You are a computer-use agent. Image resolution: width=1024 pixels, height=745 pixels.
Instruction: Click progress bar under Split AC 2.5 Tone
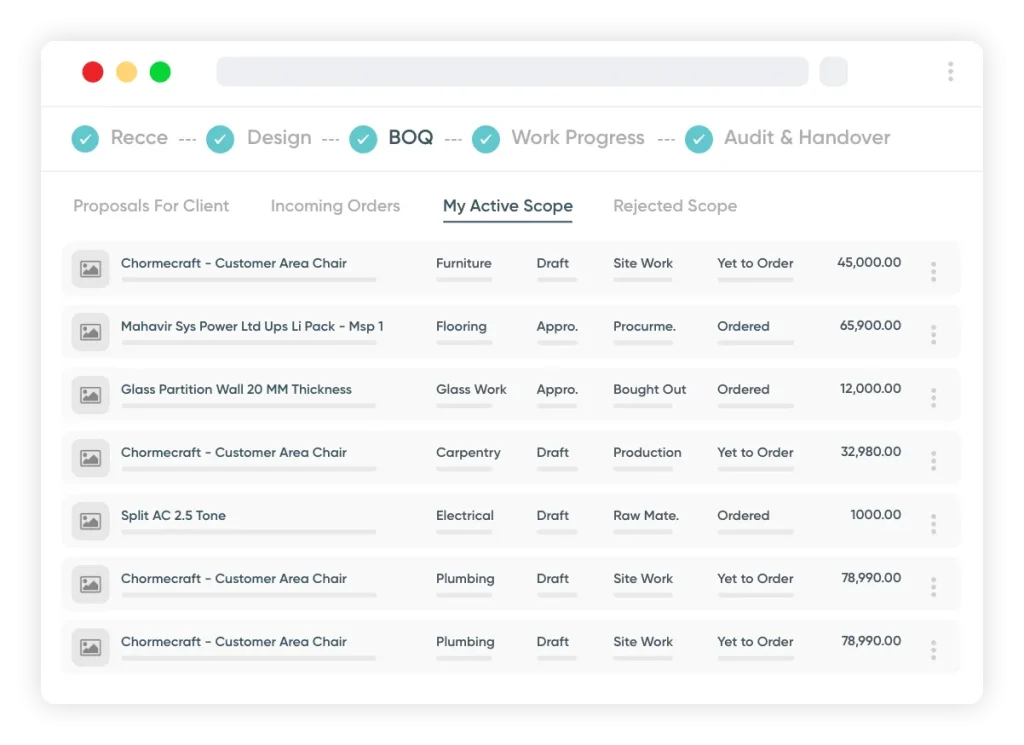click(248, 532)
